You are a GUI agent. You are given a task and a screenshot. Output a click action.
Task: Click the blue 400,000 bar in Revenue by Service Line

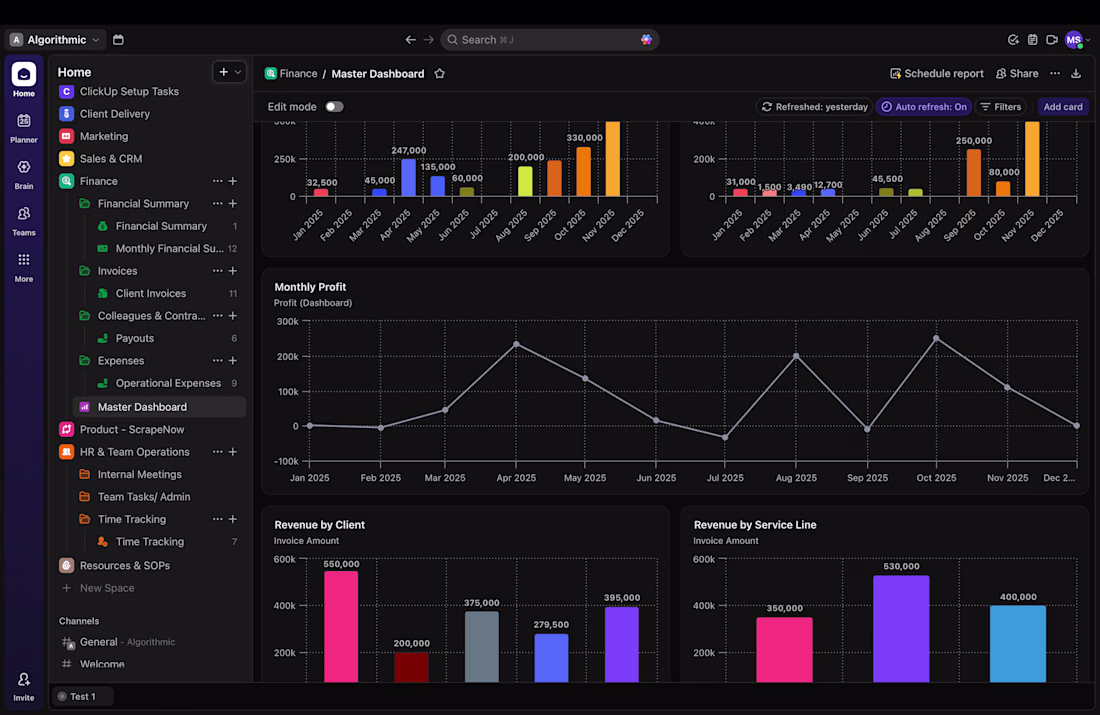click(1017, 643)
